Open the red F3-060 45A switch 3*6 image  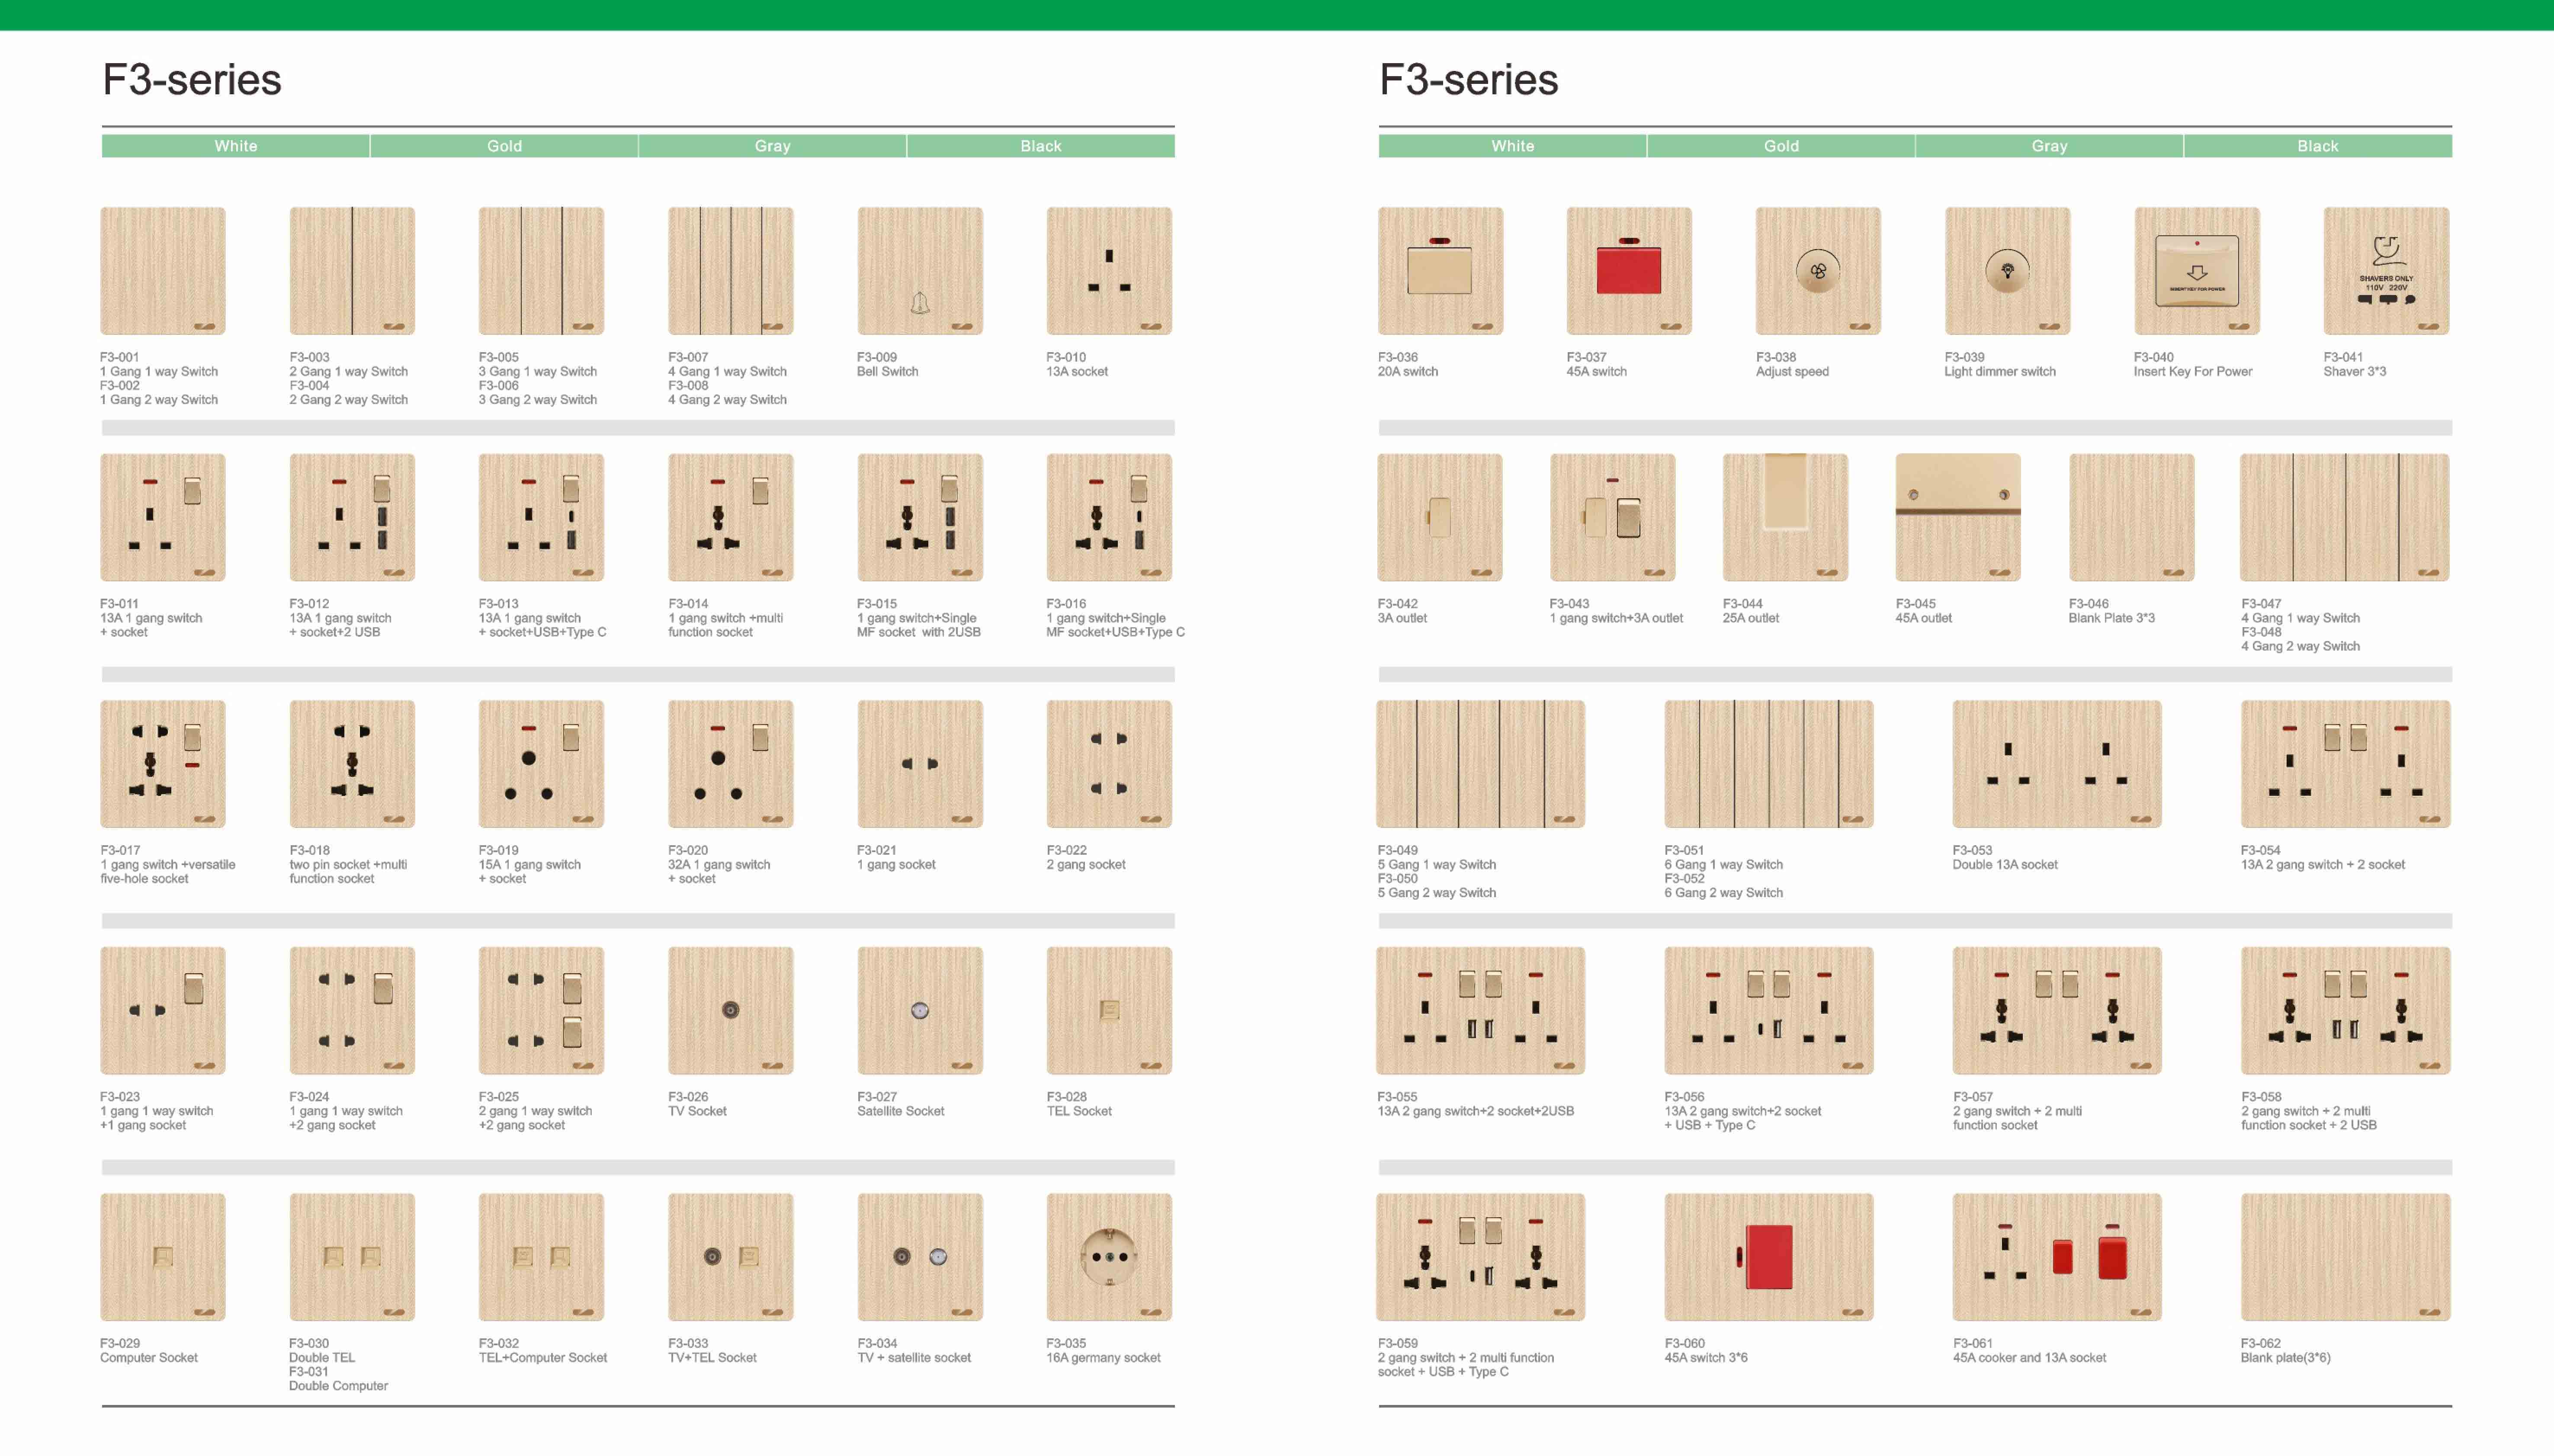pyautogui.click(x=1769, y=1257)
